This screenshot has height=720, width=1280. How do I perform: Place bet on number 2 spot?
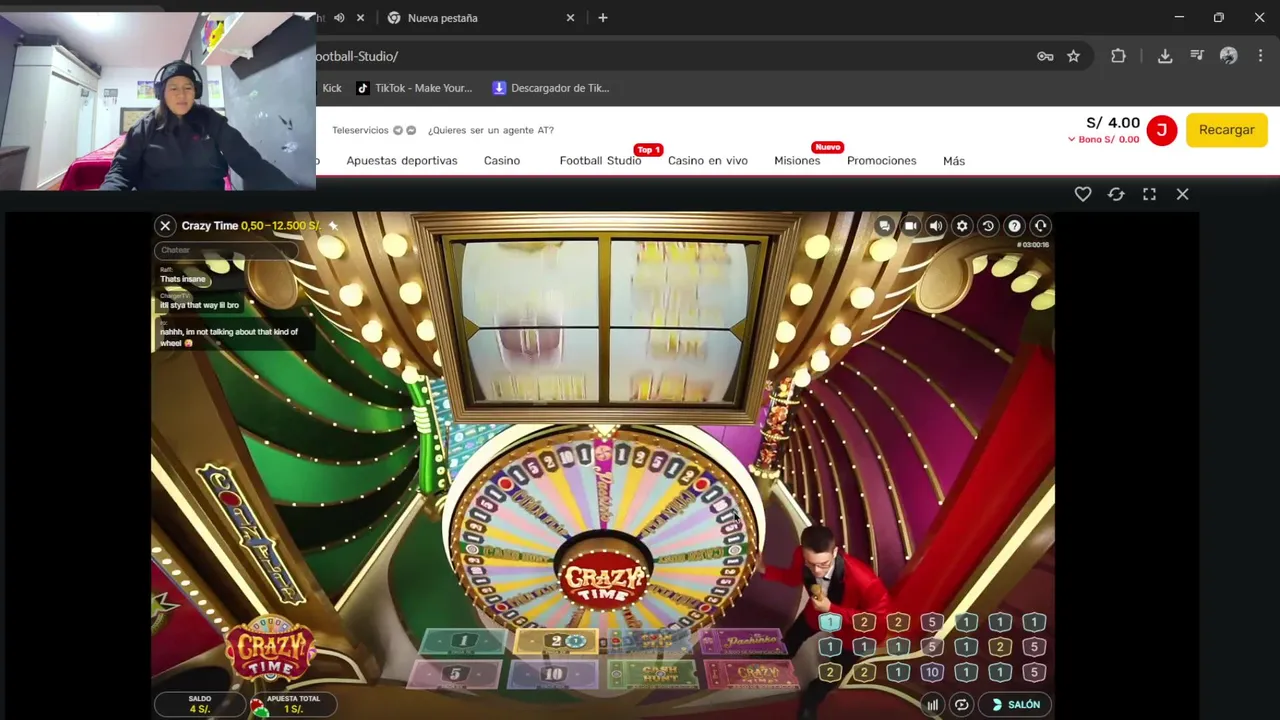[x=556, y=641]
